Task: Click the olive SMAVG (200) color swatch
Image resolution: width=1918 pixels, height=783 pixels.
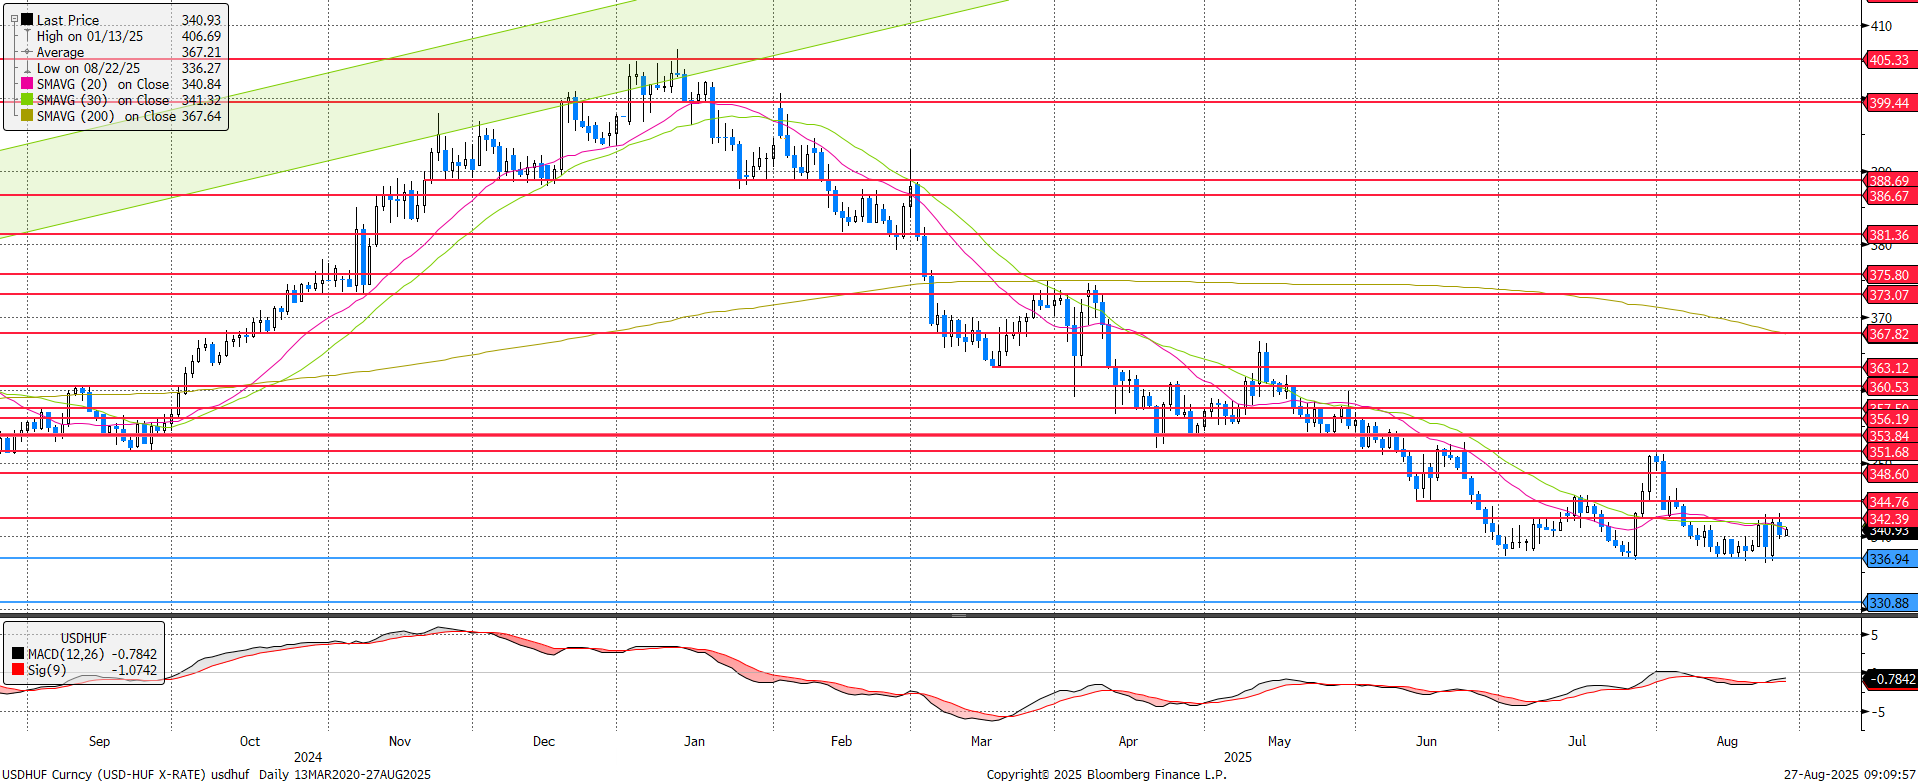Action: pos(27,116)
